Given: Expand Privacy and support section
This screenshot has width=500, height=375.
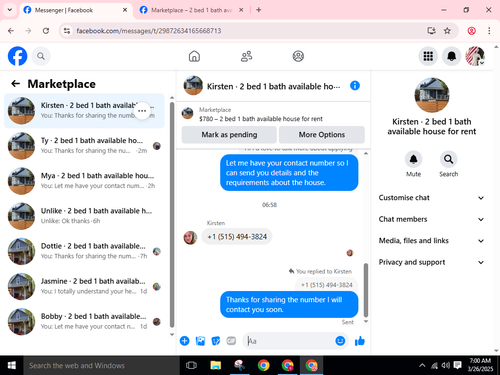Looking at the screenshot, I should click(431, 262).
